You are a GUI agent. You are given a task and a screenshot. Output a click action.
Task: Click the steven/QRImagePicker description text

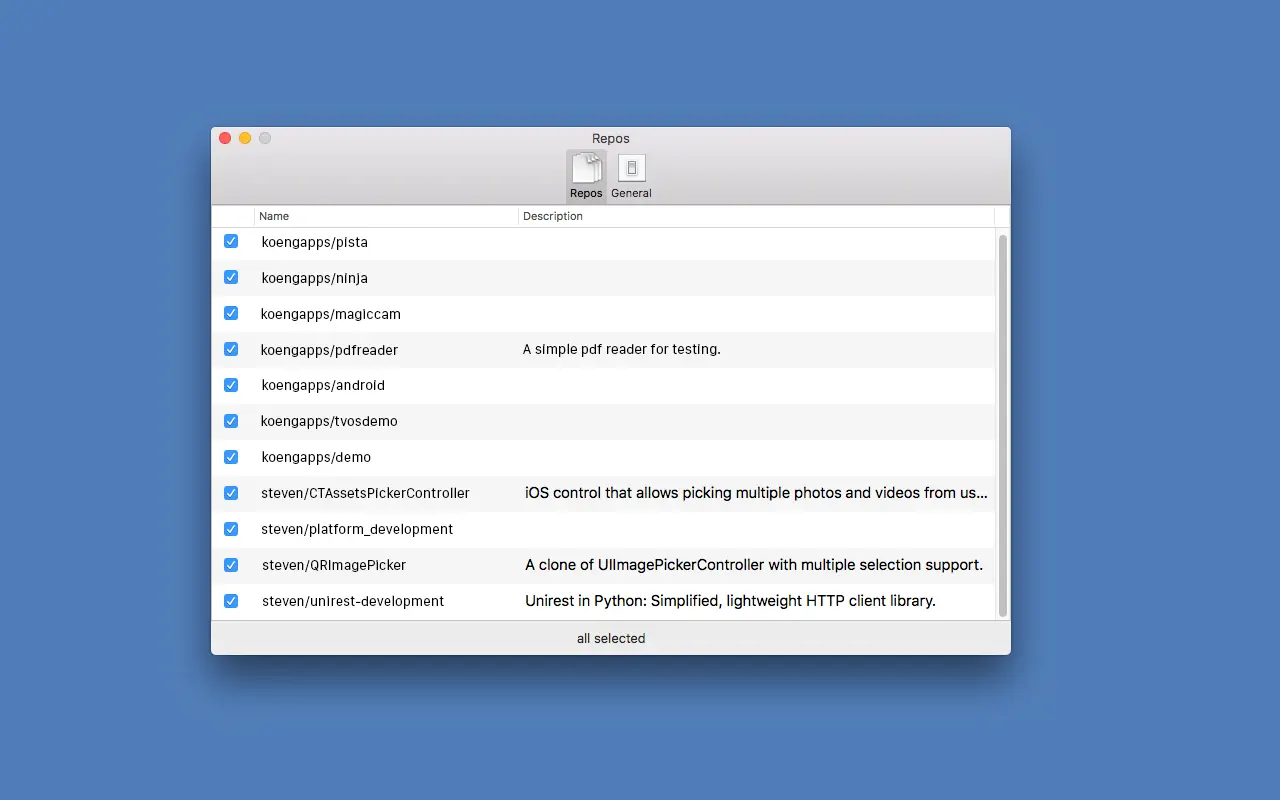(x=753, y=565)
